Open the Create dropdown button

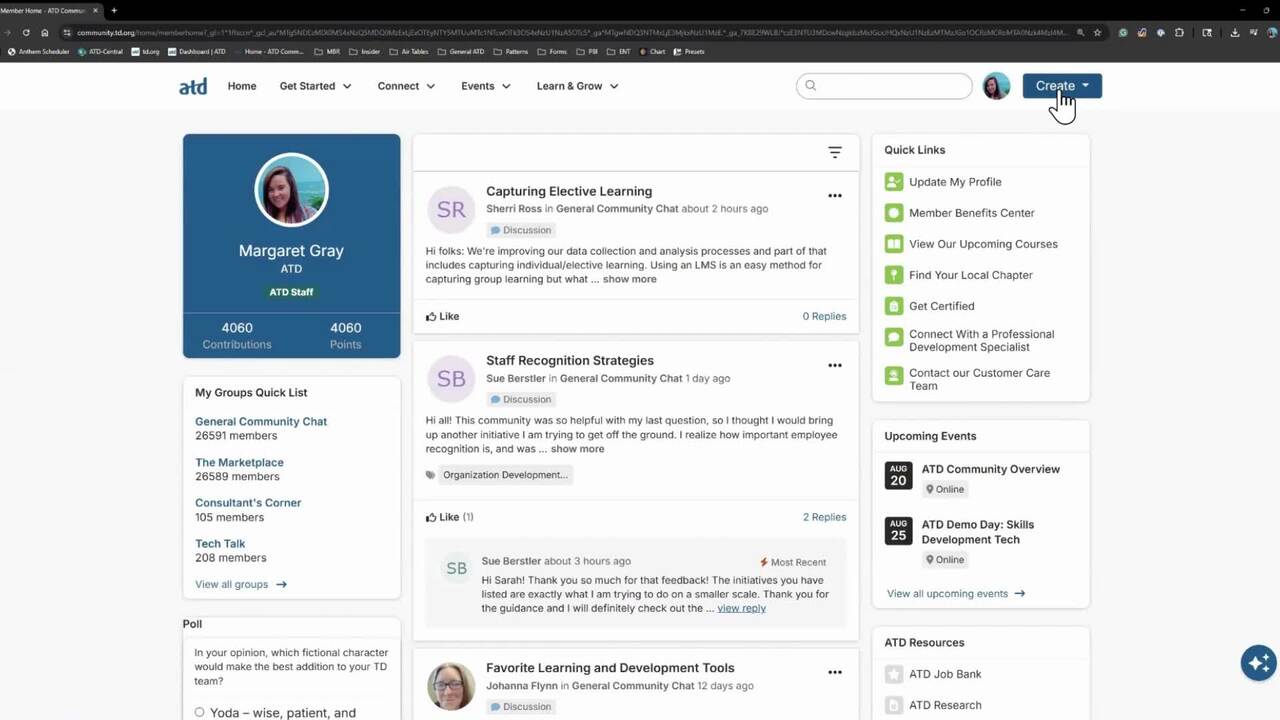[1062, 86]
